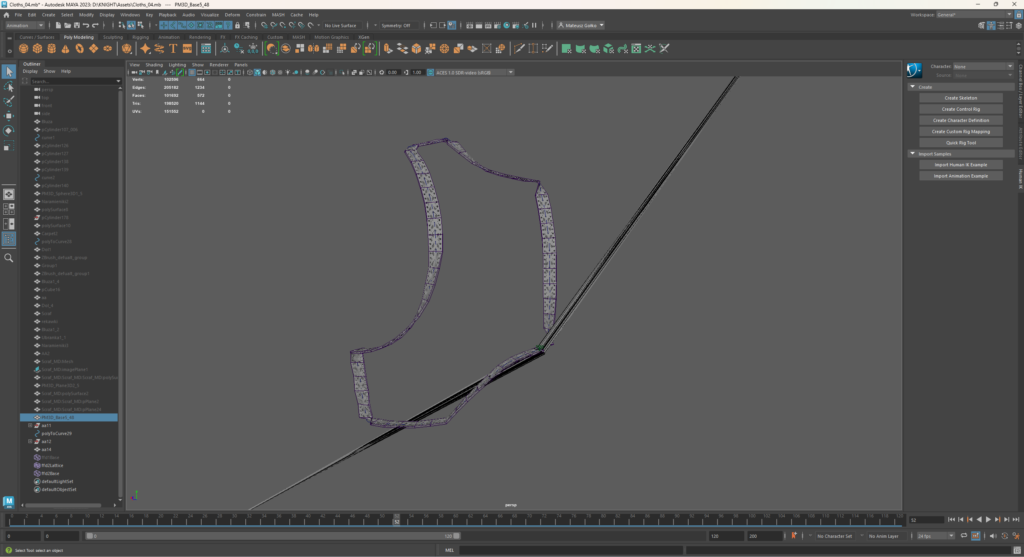Open the Deform menu

tap(232, 15)
